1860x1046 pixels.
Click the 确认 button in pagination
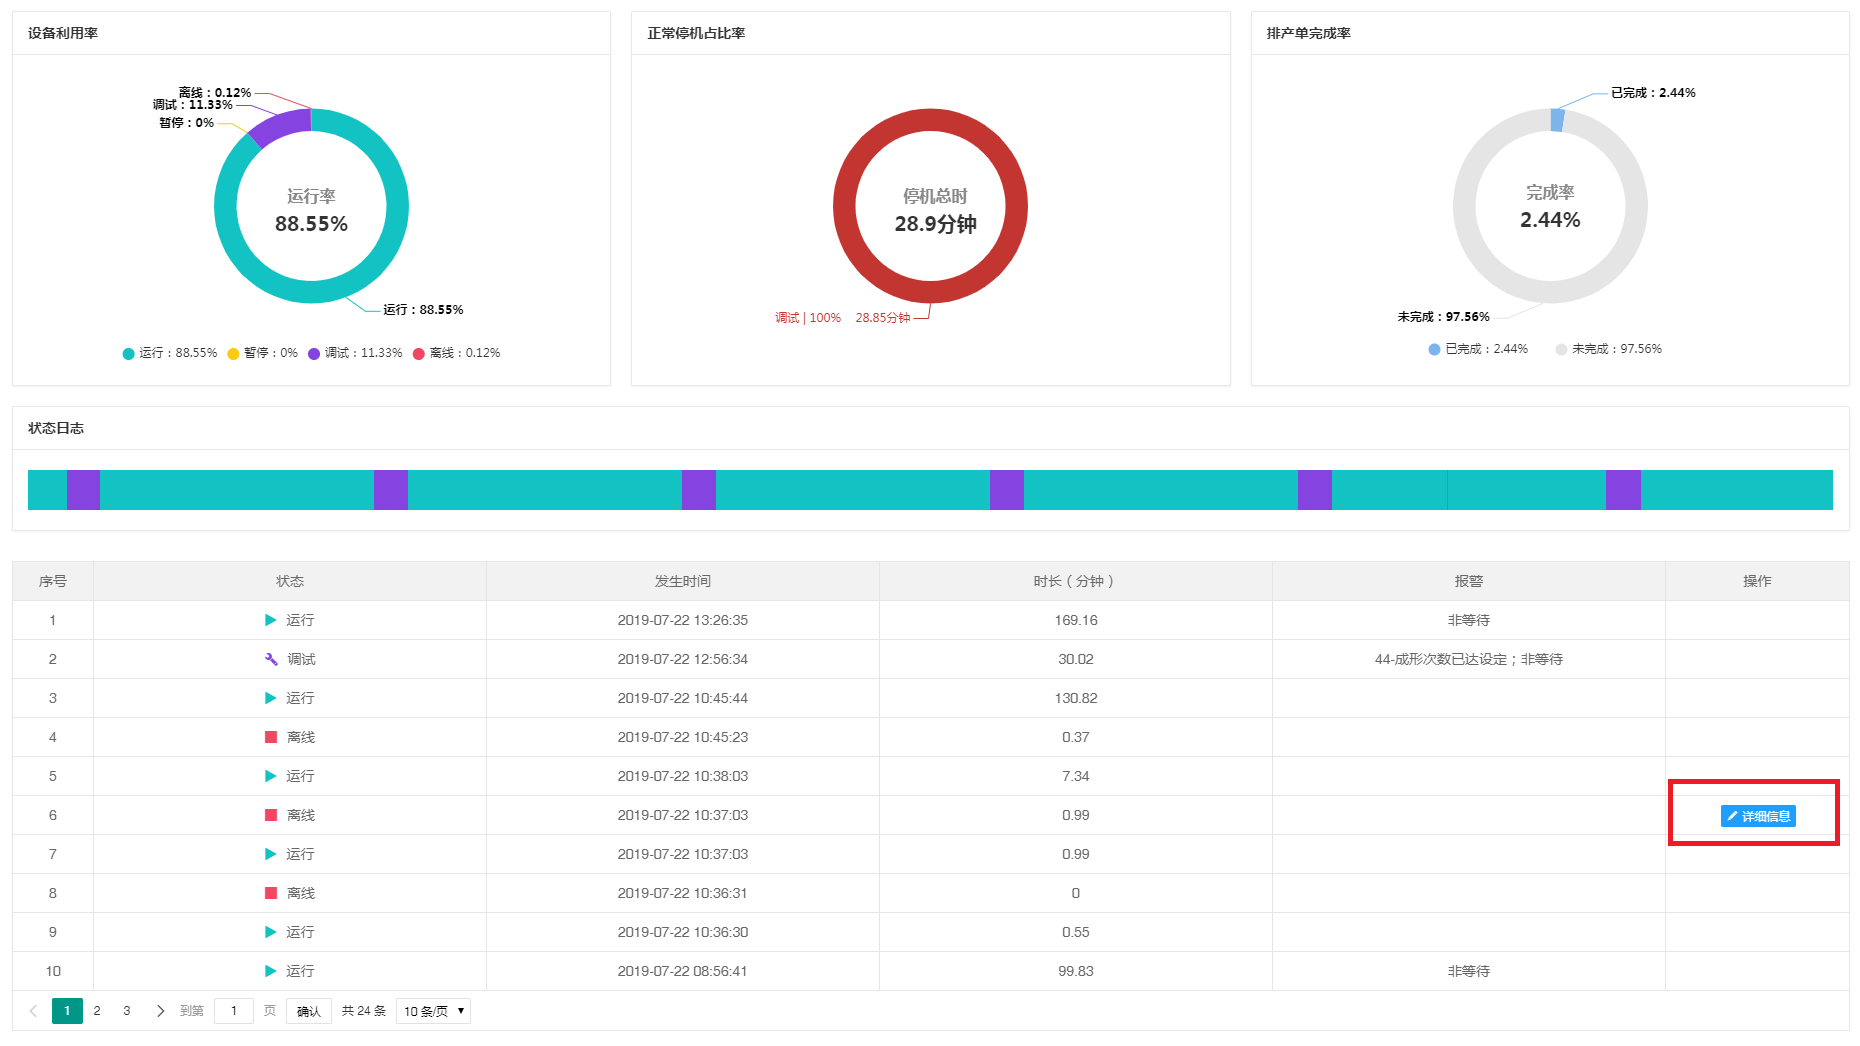[309, 1011]
